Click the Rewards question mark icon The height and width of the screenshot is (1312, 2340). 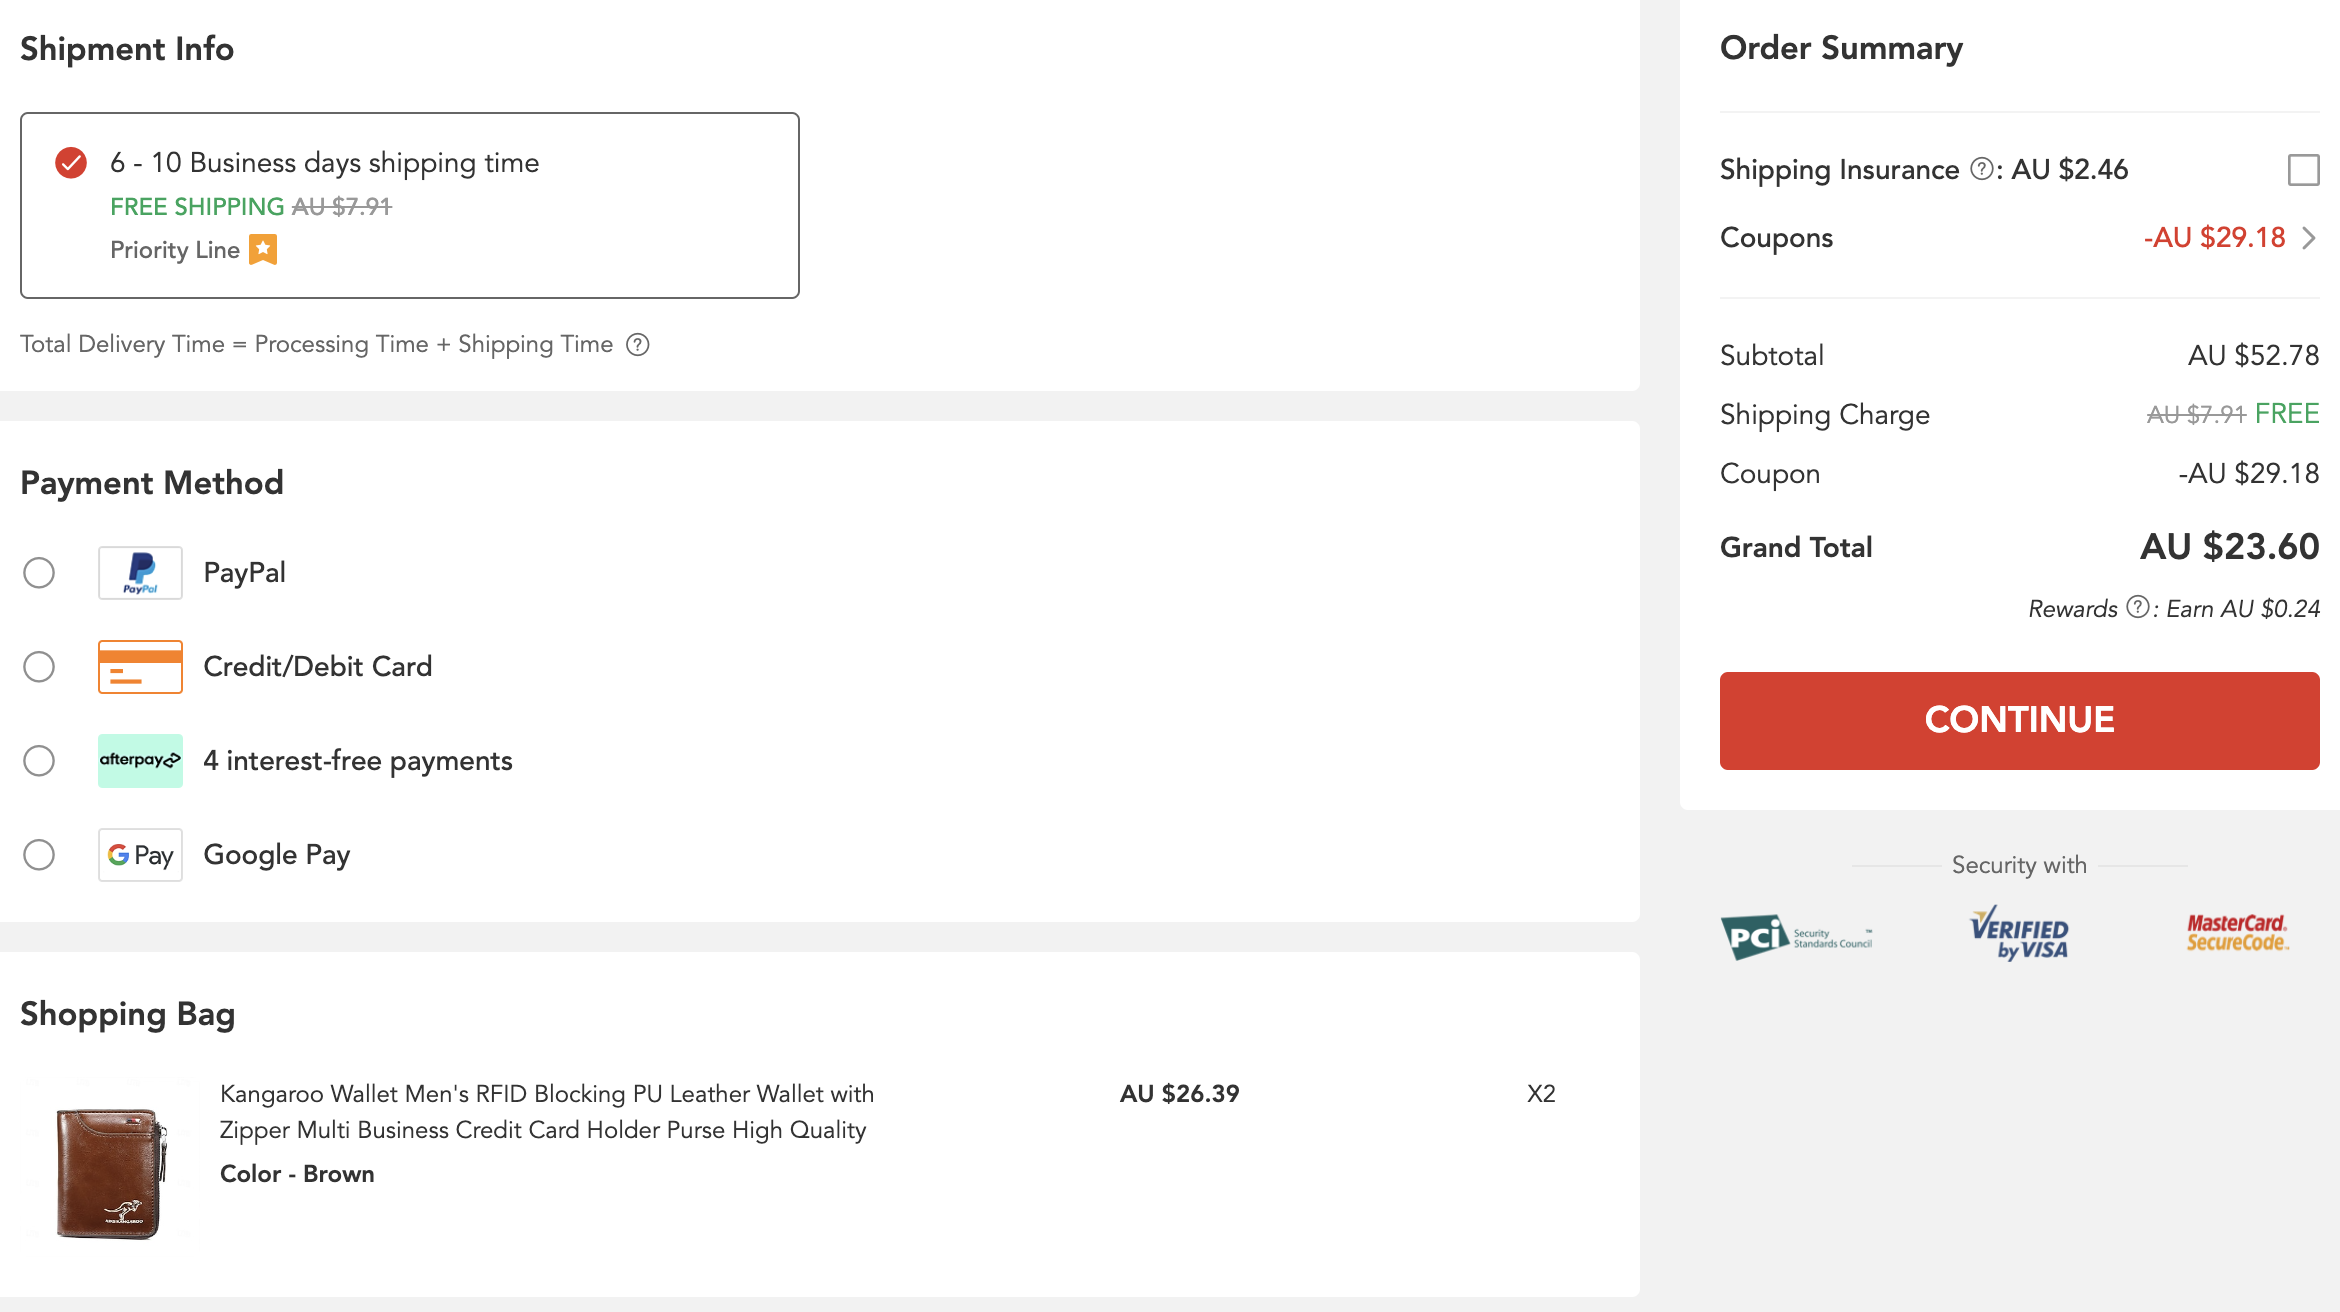click(2137, 608)
